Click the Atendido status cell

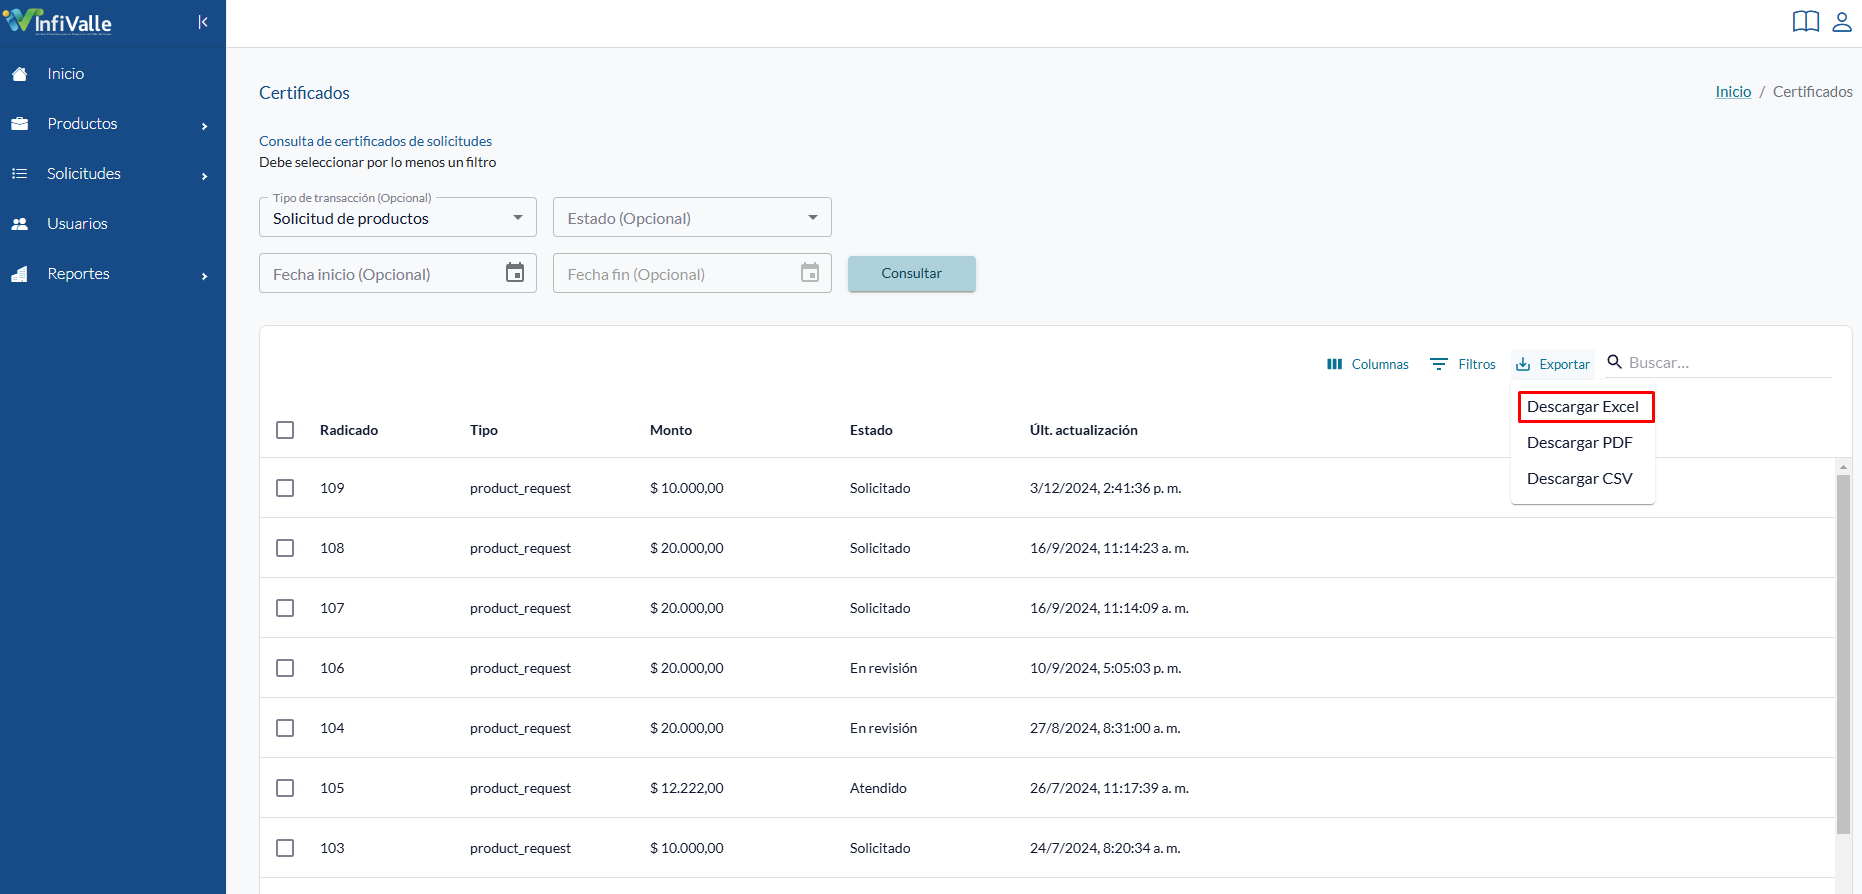878,788
